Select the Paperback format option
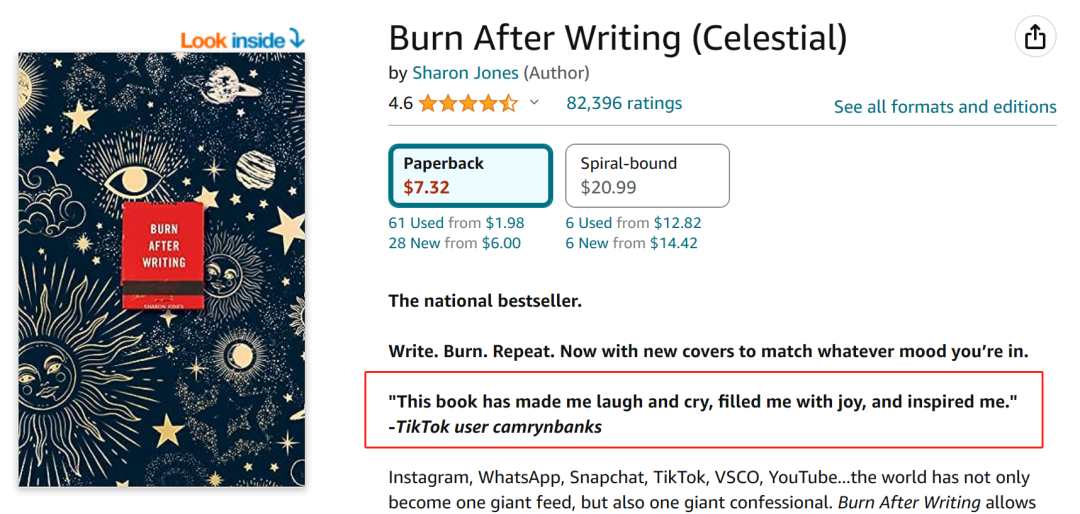 (x=470, y=175)
